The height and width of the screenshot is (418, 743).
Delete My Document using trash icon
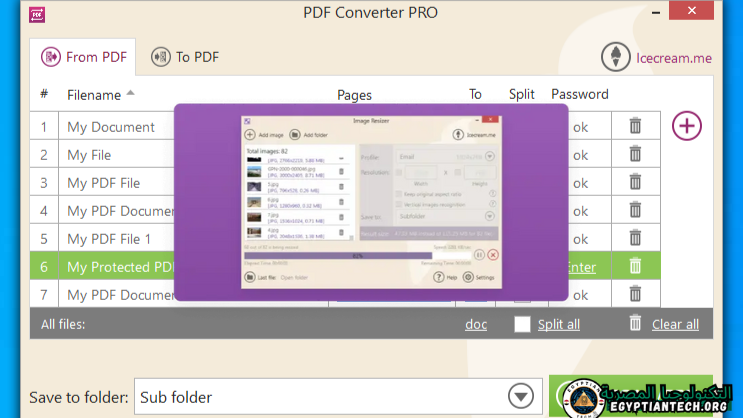pos(635,126)
